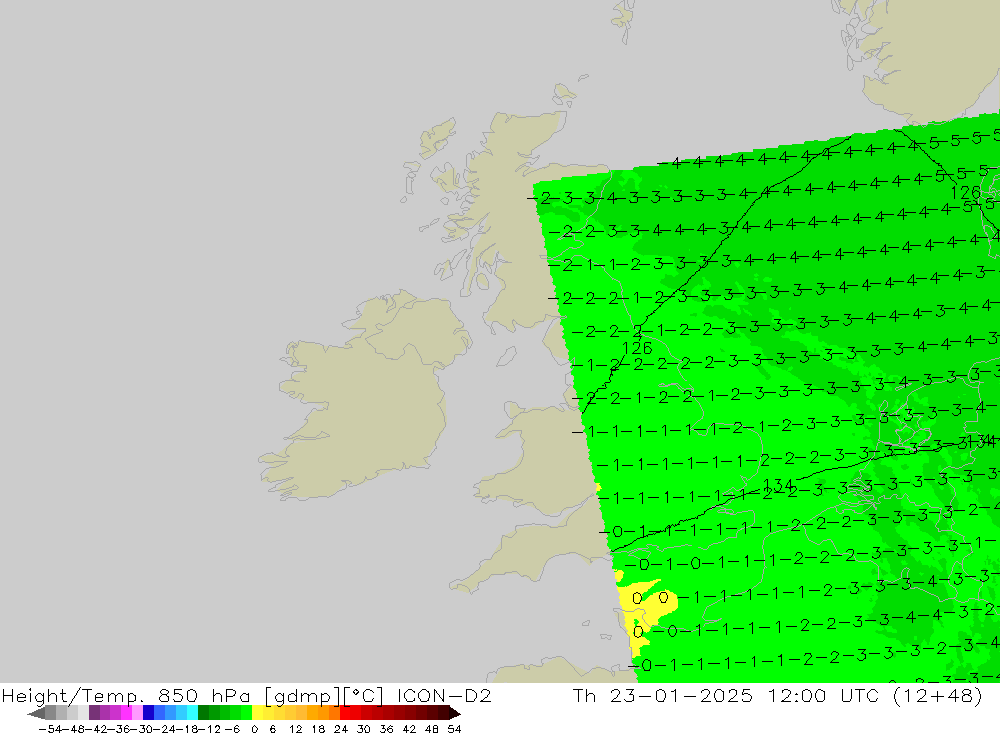The width and height of the screenshot is (1000, 733).
Task: Click the '12:00 UTC' time label
Action: 821,695
